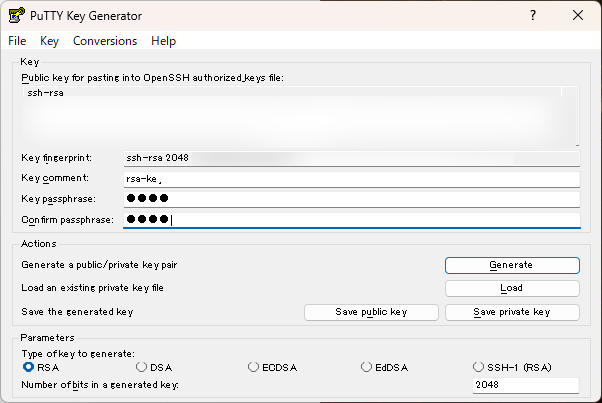The height and width of the screenshot is (403, 602).
Task: Click the title bar help question mark
Action: coord(532,16)
